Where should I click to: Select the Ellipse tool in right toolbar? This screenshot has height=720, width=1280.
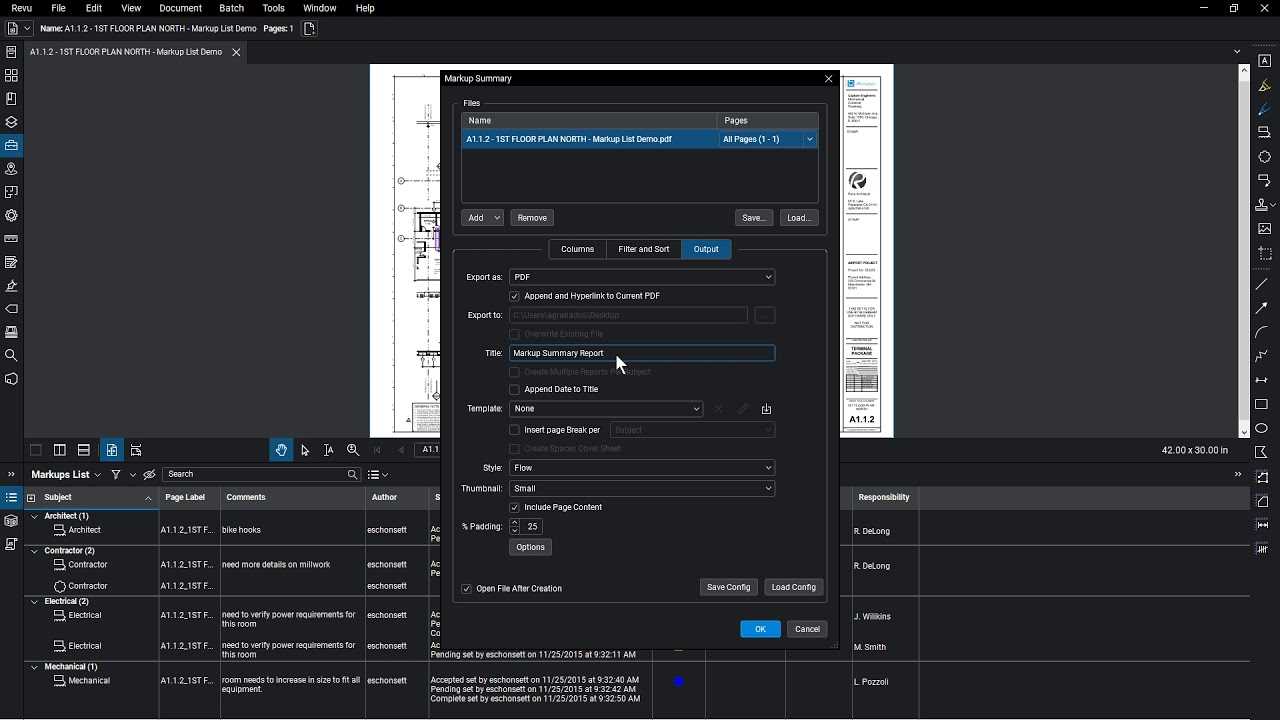point(1262,428)
